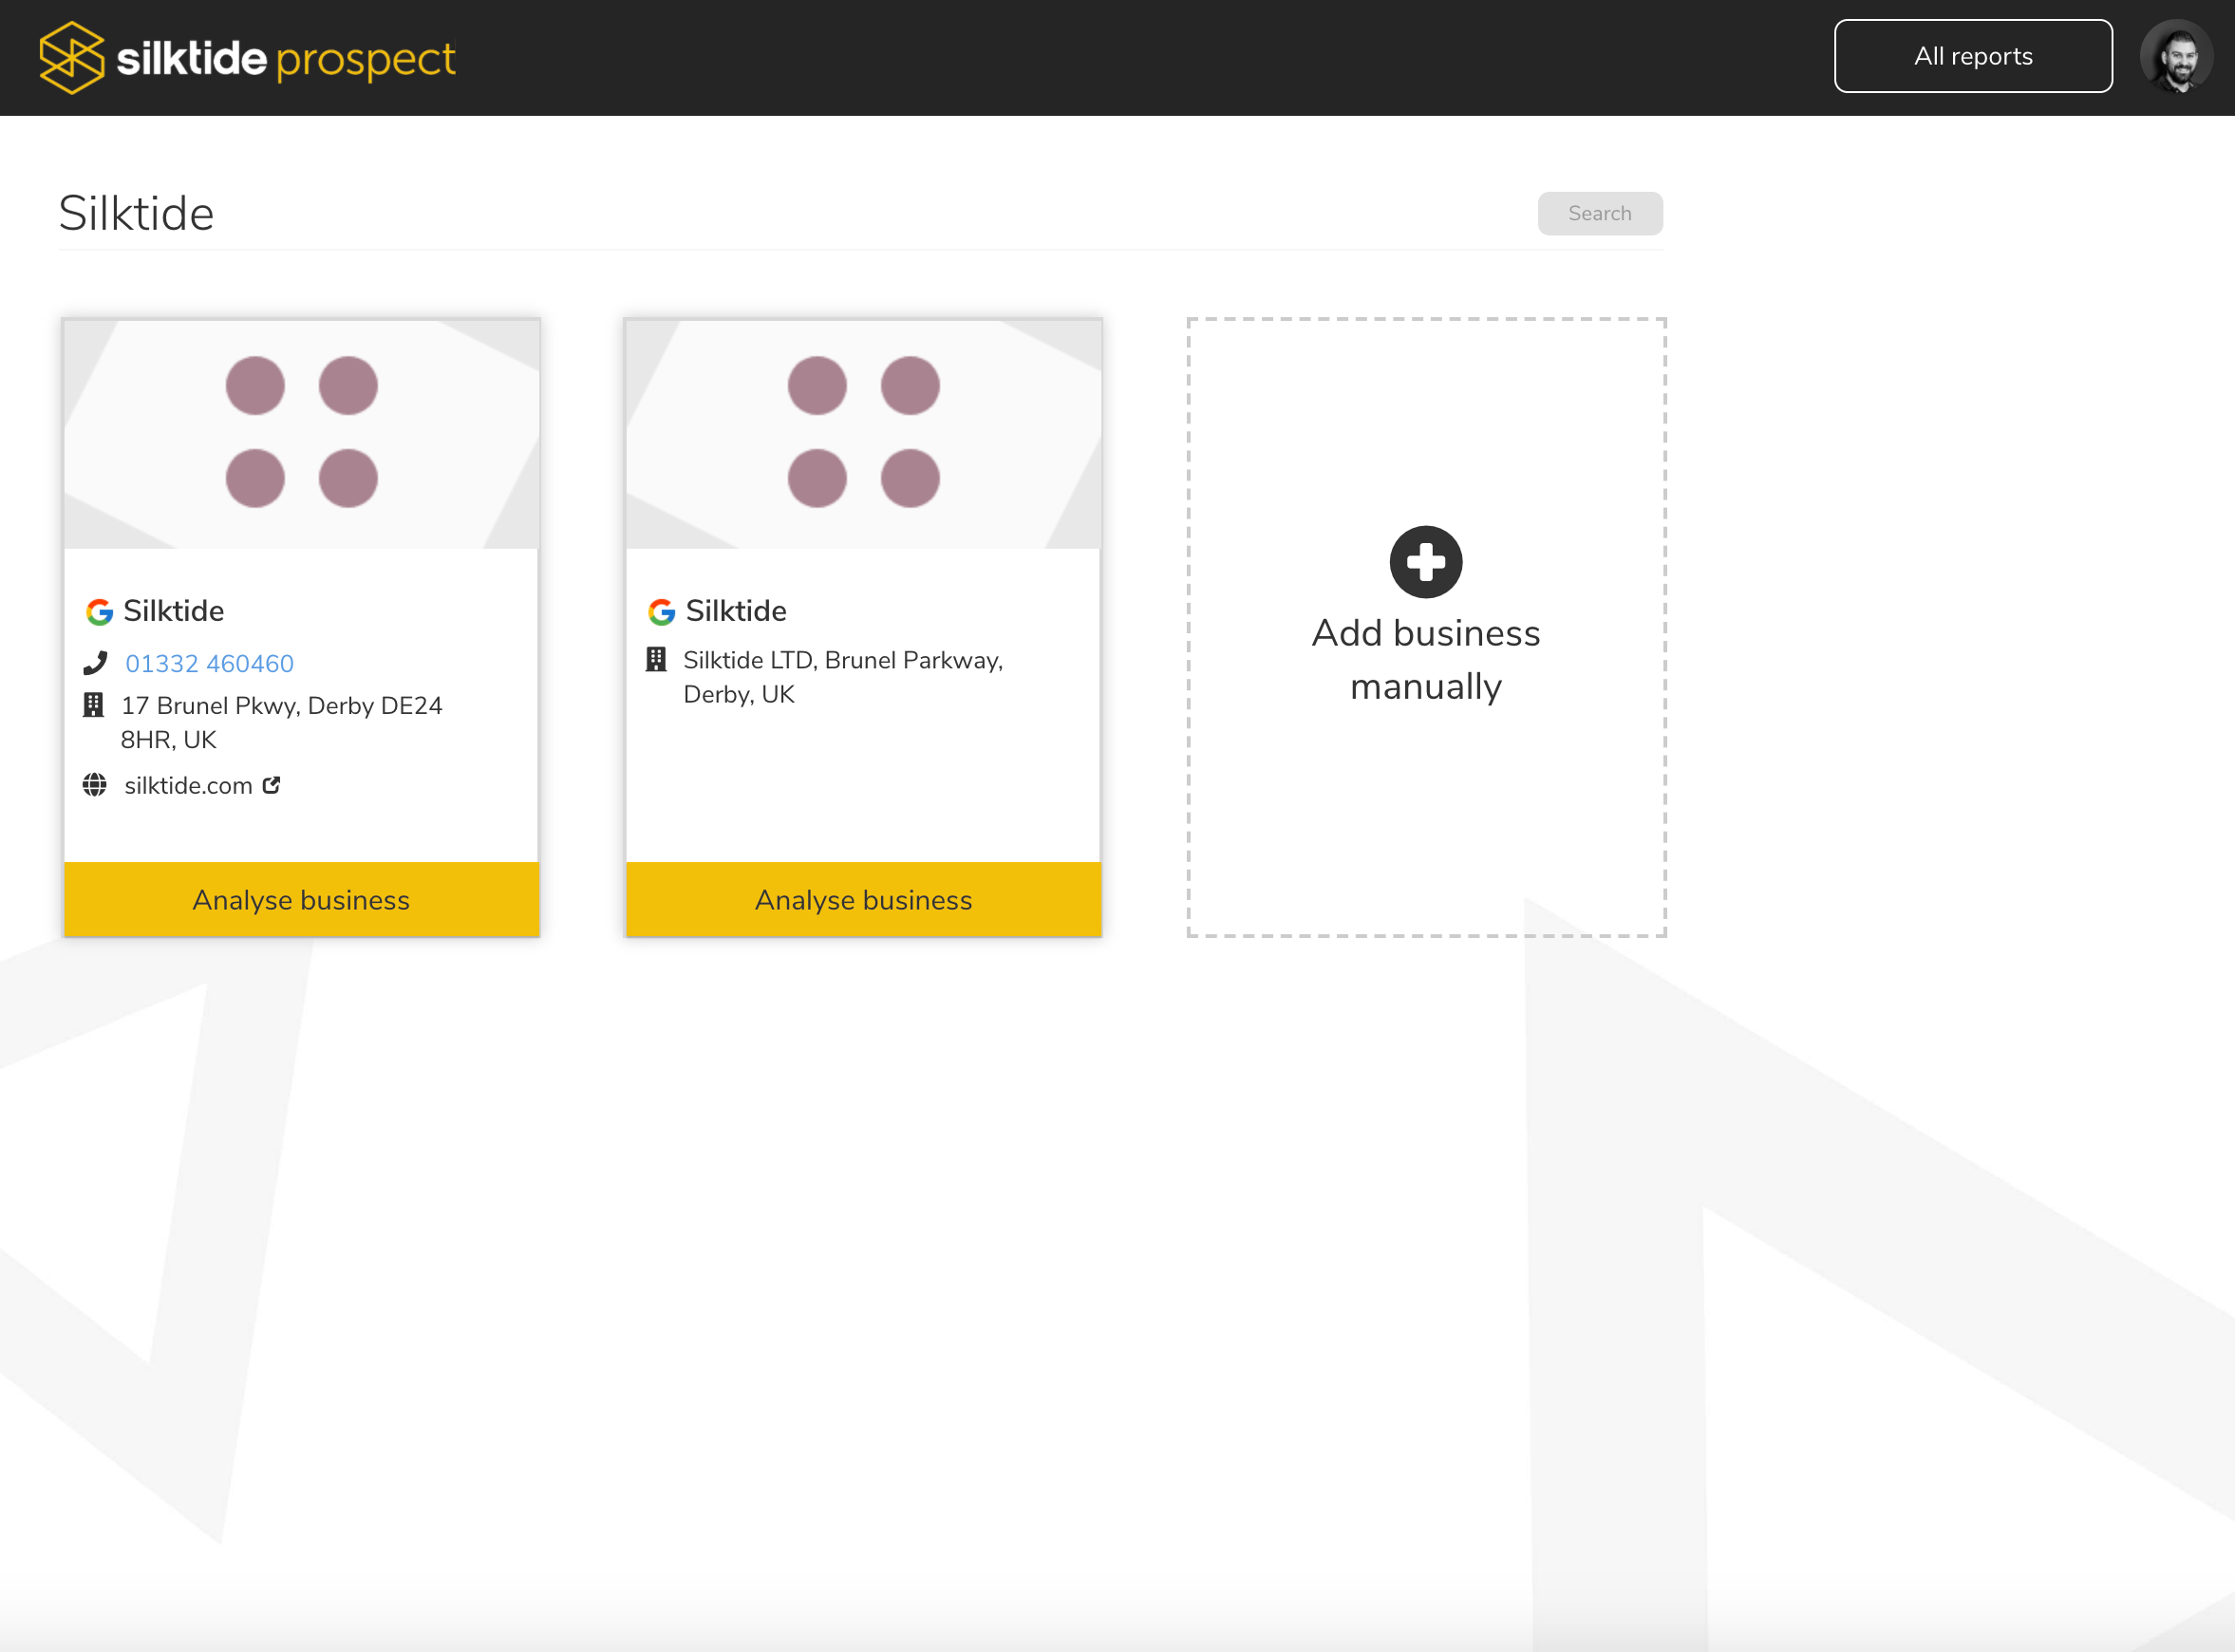This screenshot has height=1652, width=2235.
Task: Click the Silktide Prospect logo in the header
Action: coord(246,57)
